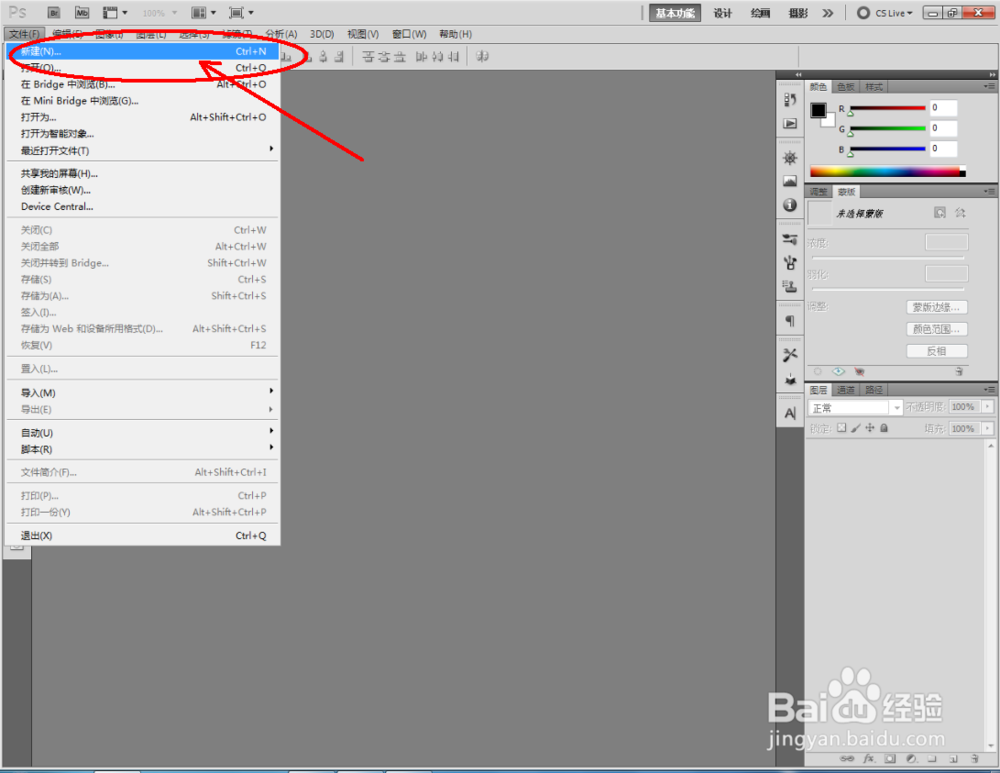This screenshot has height=773, width=1000.
Task: Expand the more workspaces chevron
Action: click(x=828, y=13)
